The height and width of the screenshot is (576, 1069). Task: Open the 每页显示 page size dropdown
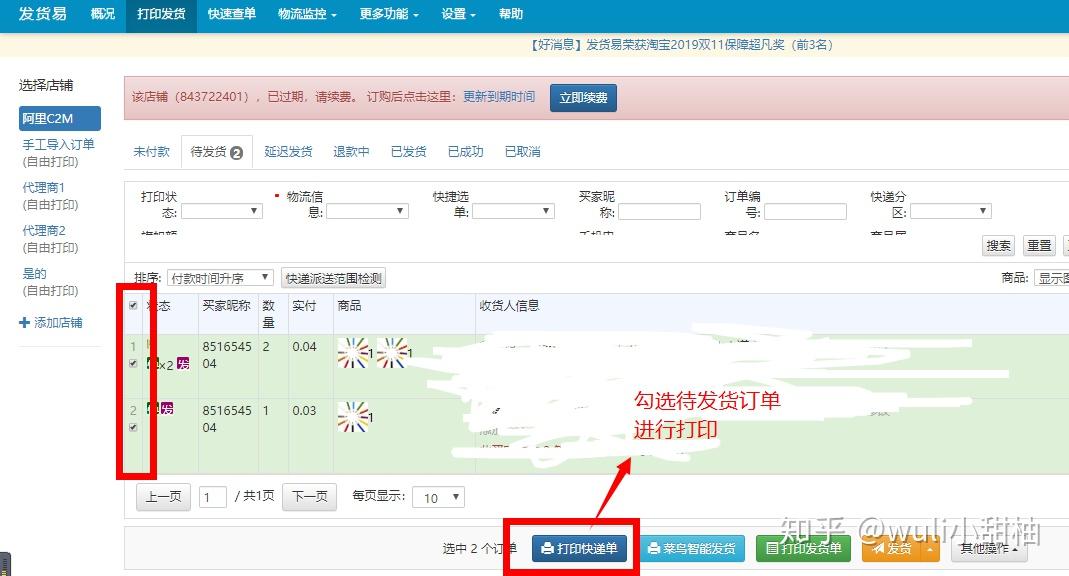(438, 497)
